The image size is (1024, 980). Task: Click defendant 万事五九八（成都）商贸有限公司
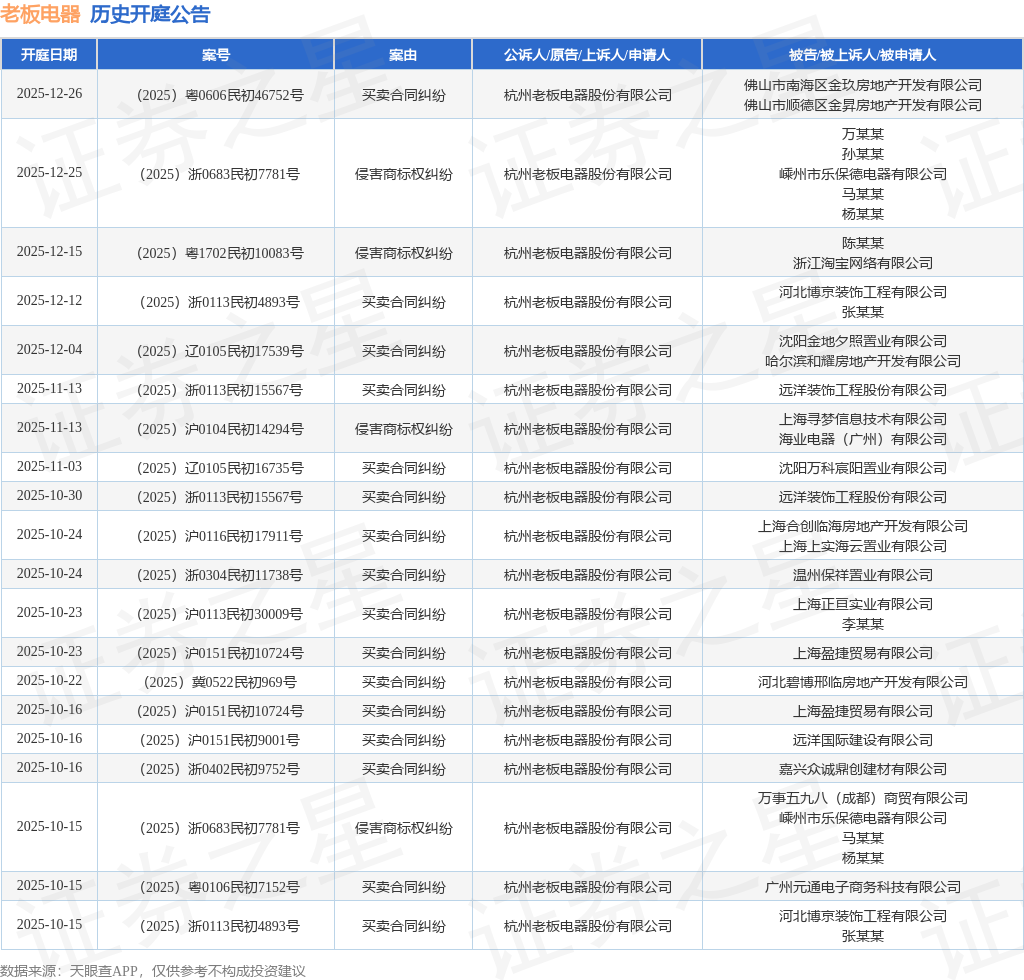pyautogui.click(x=863, y=798)
